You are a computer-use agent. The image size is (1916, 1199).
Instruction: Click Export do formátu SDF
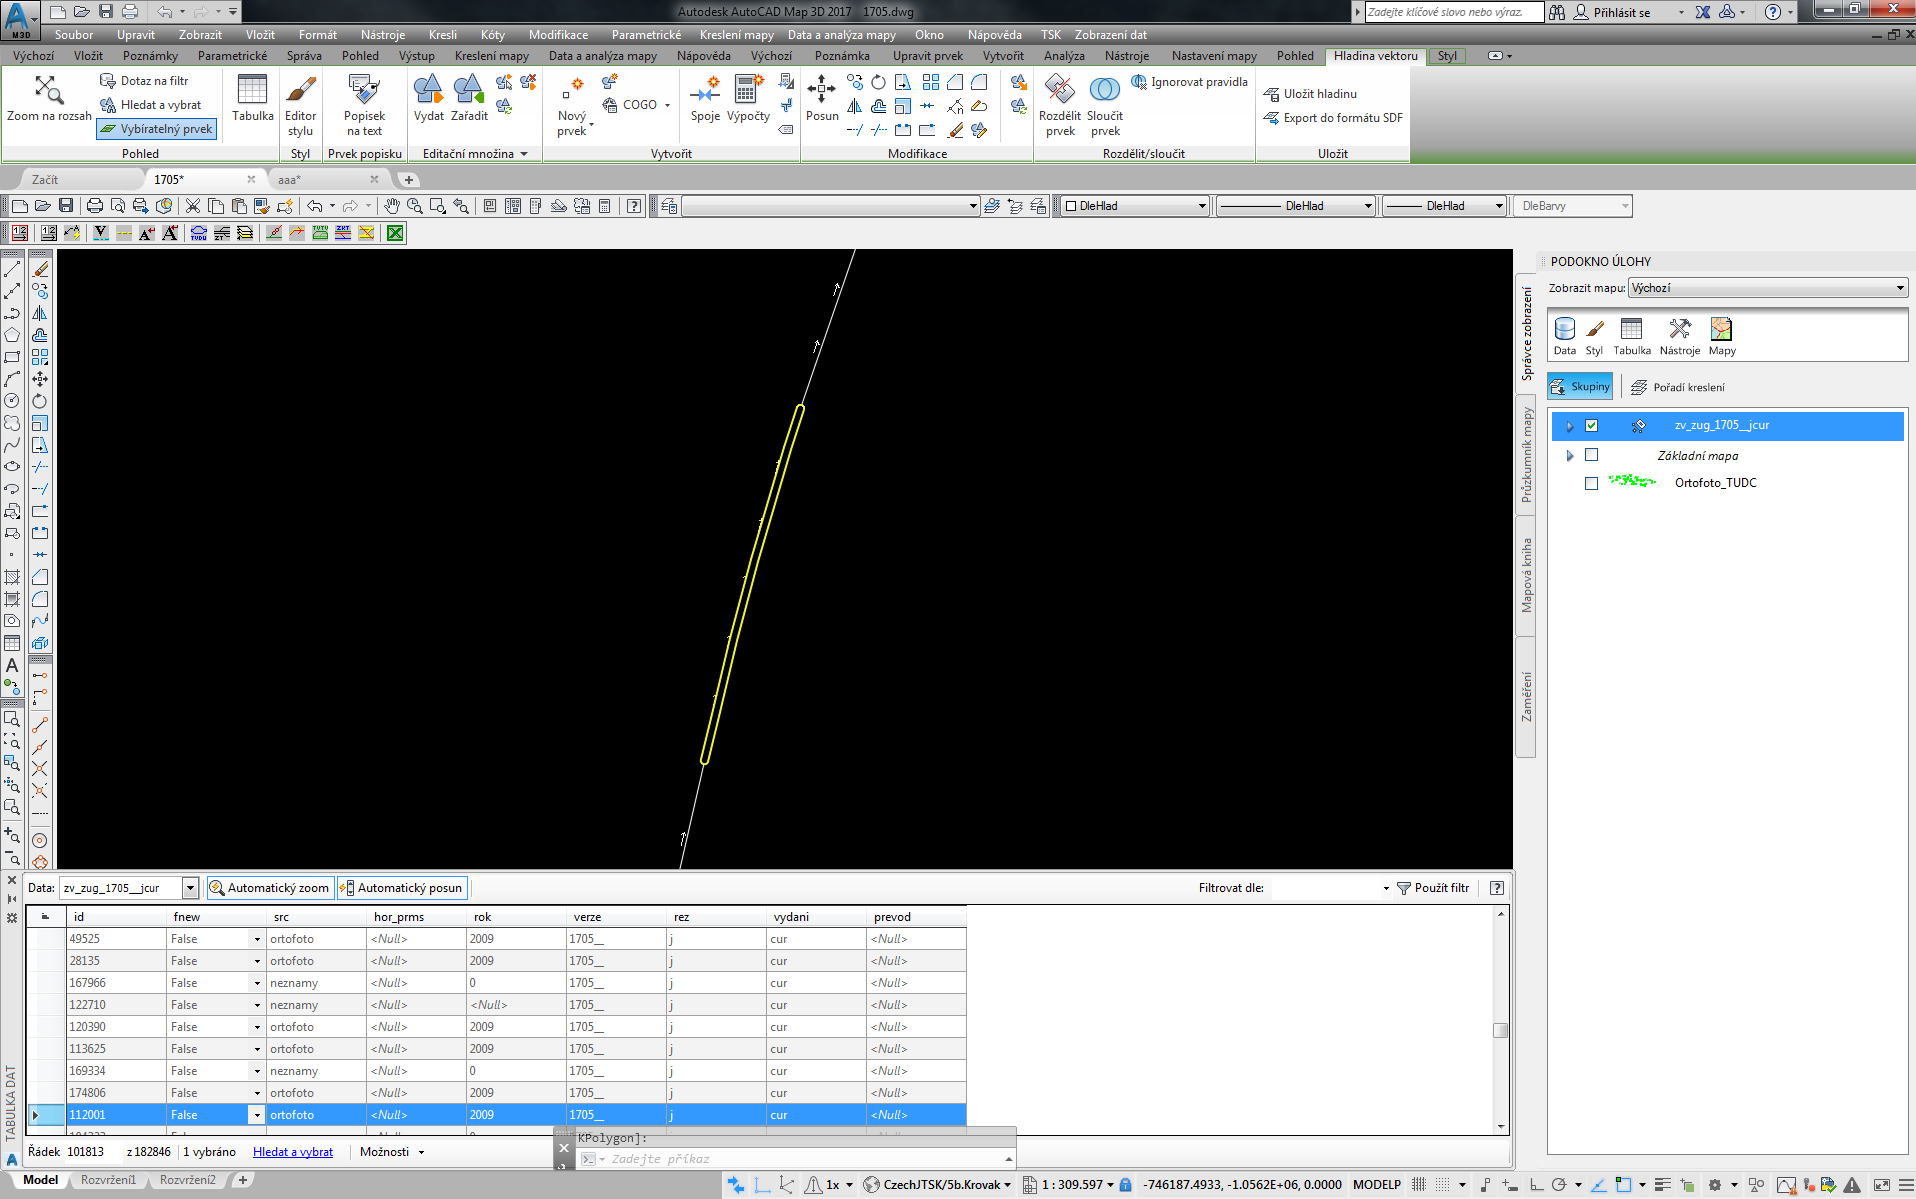tap(1333, 118)
